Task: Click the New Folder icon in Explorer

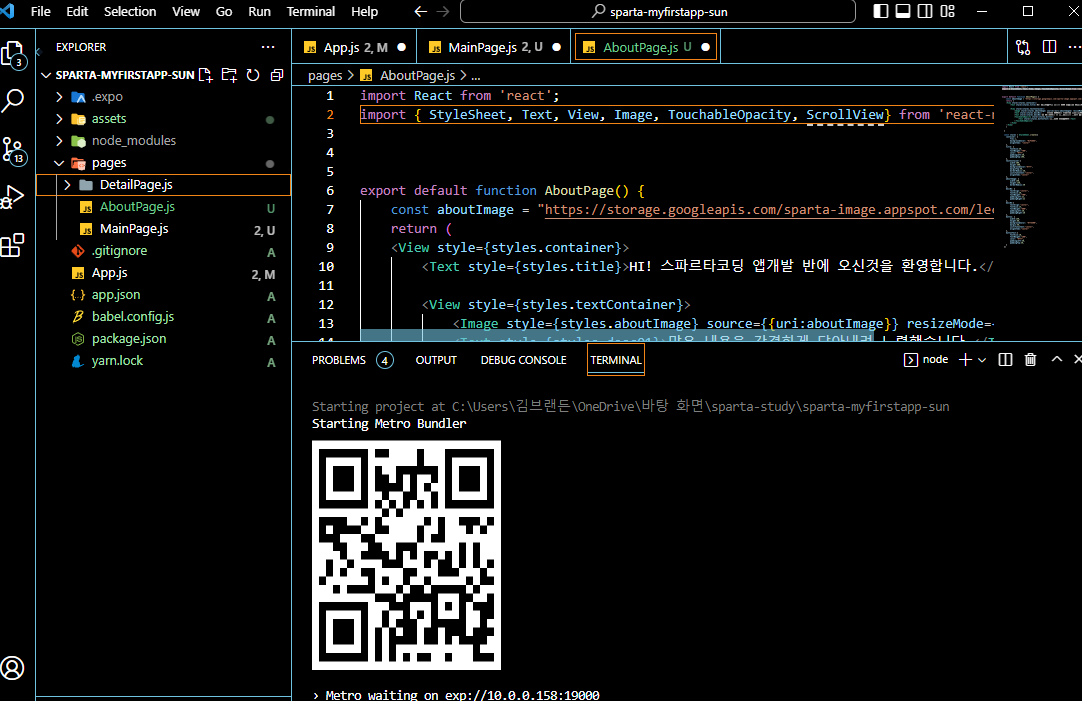Action: click(x=229, y=75)
